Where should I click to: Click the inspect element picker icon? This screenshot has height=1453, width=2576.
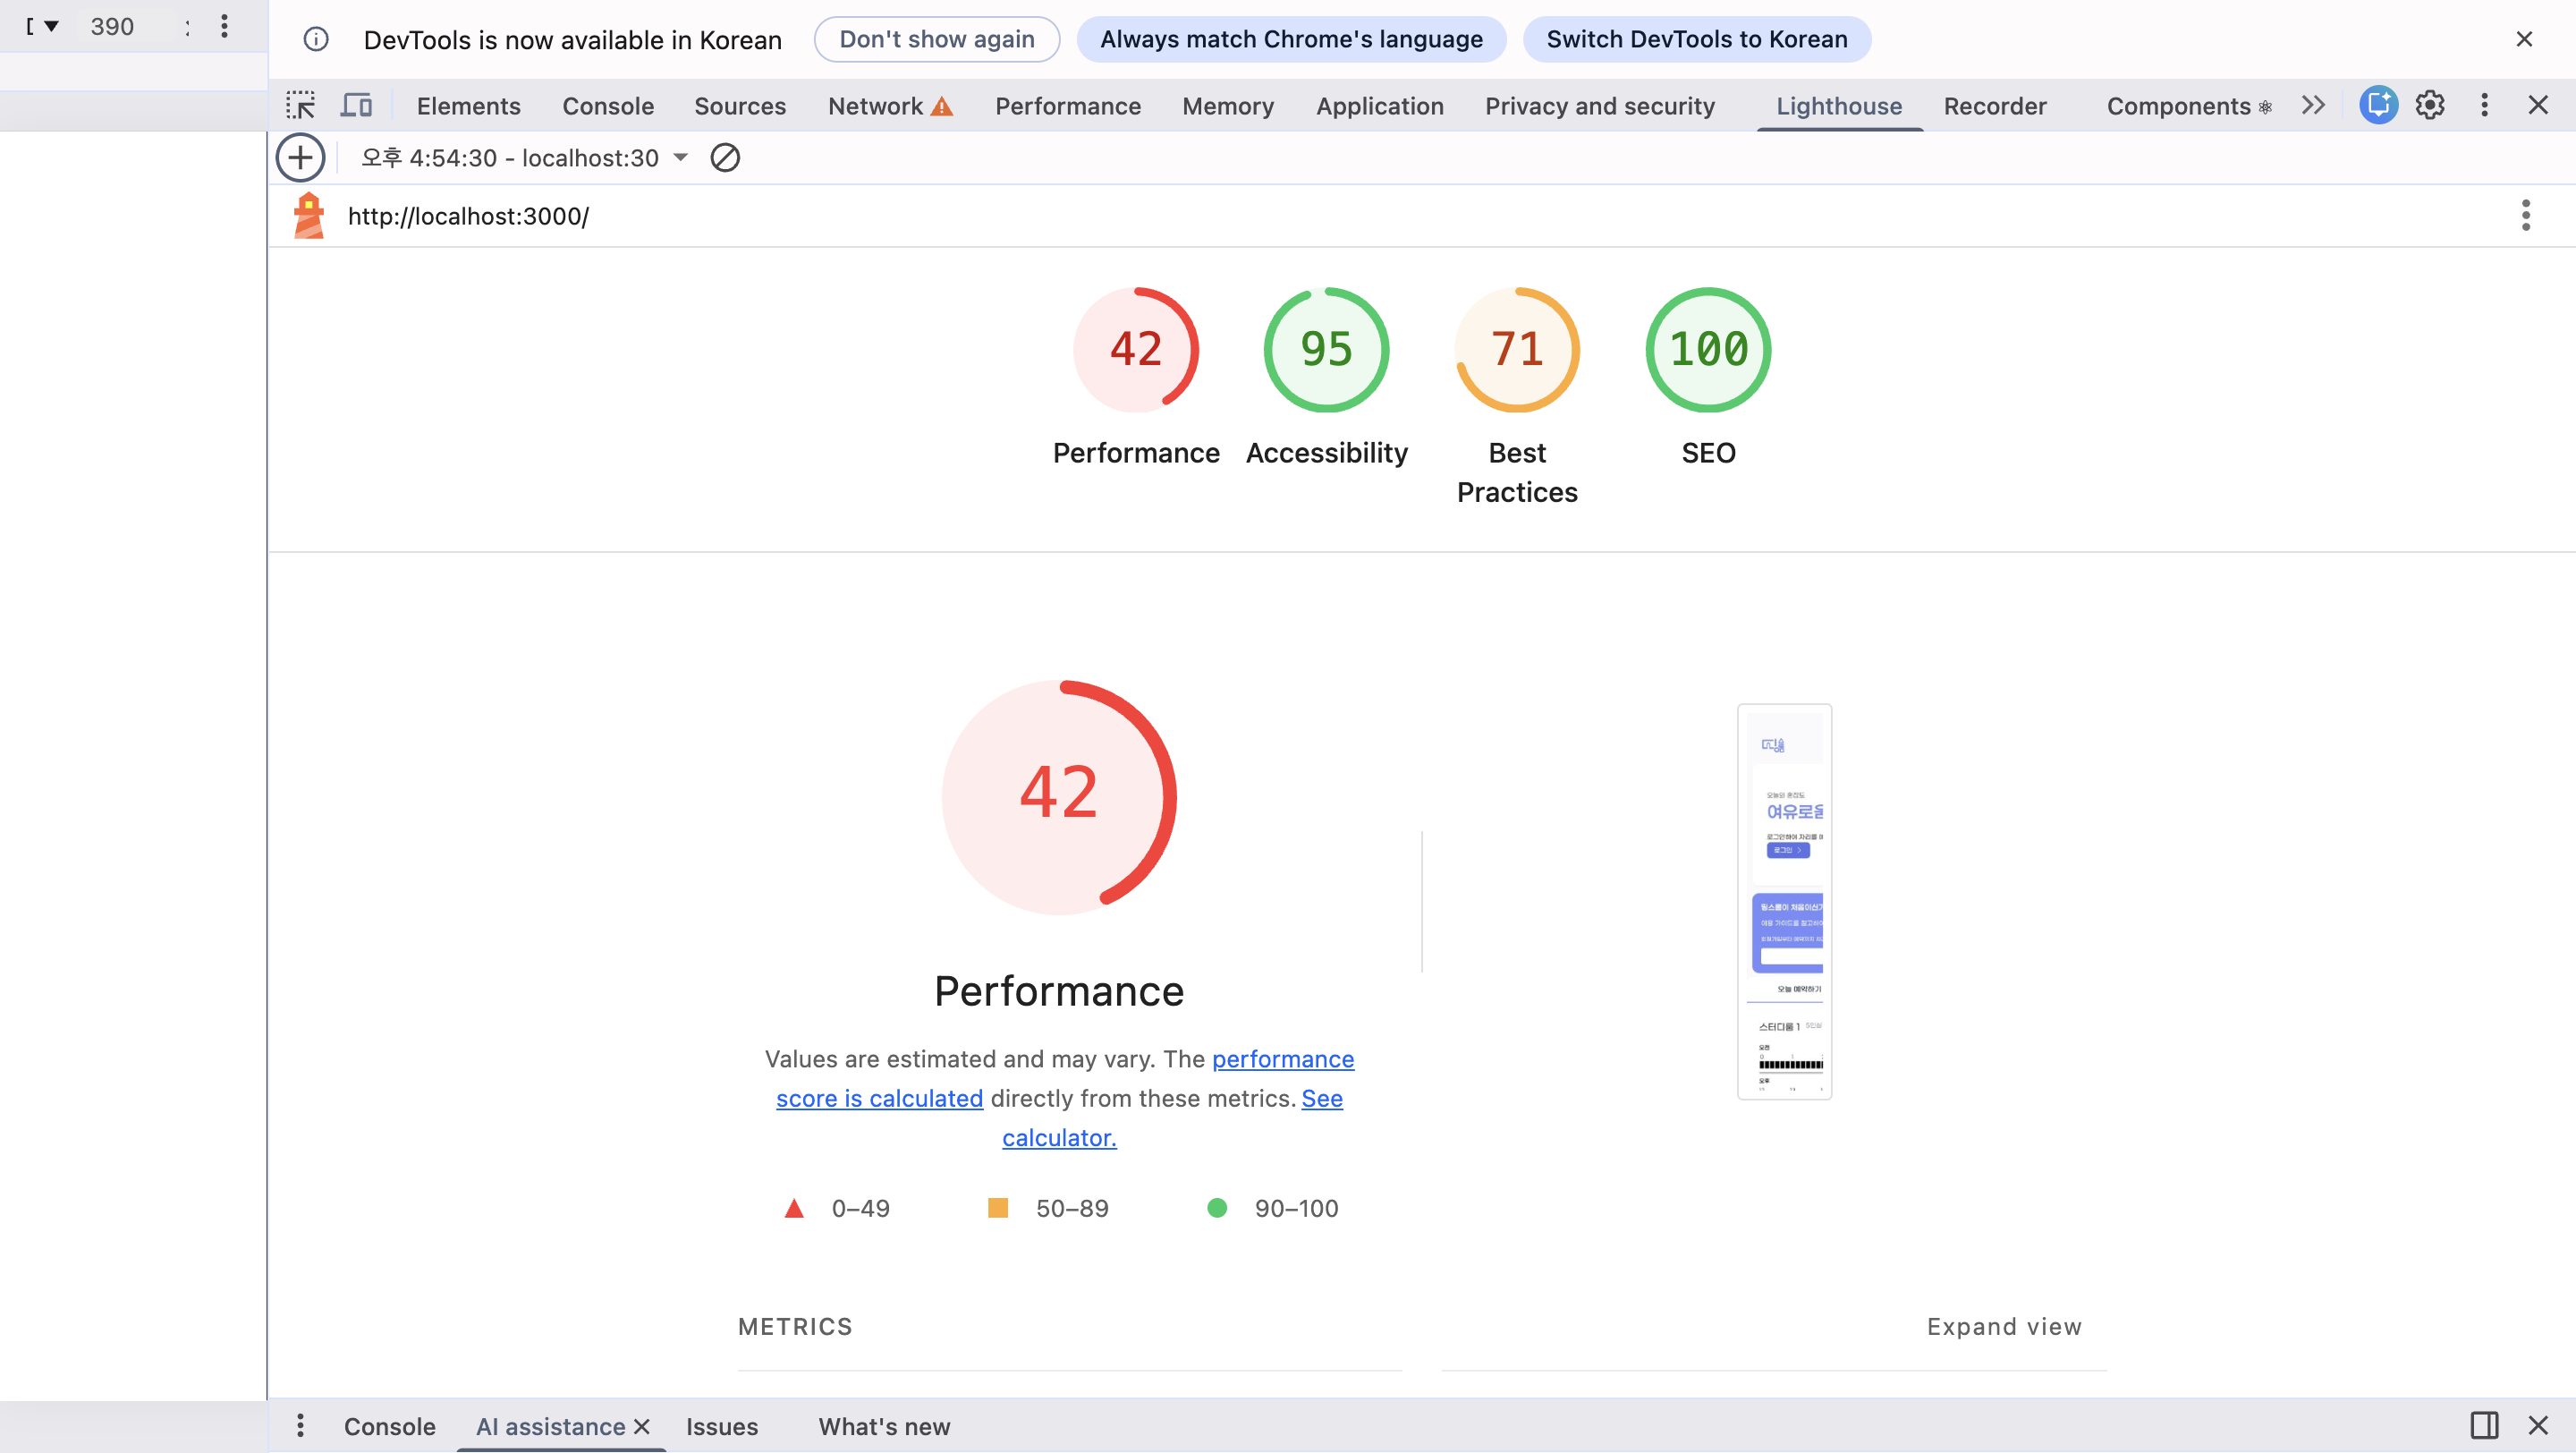click(300, 105)
